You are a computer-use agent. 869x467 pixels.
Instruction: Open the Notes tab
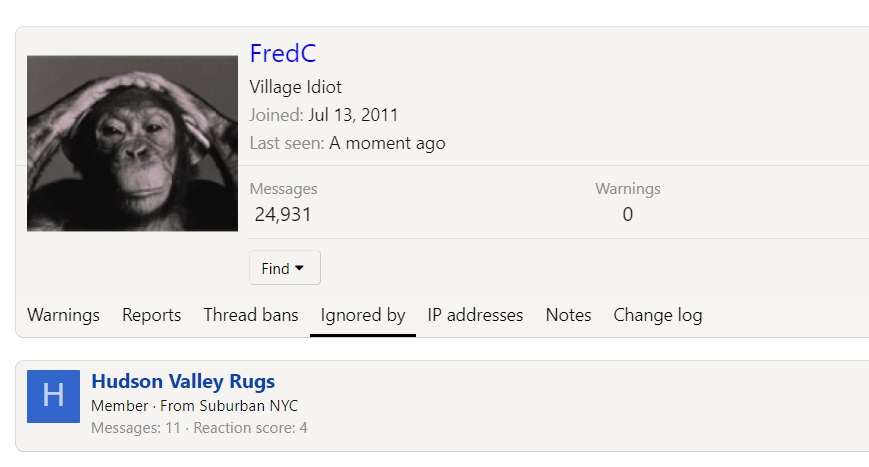[x=568, y=315]
